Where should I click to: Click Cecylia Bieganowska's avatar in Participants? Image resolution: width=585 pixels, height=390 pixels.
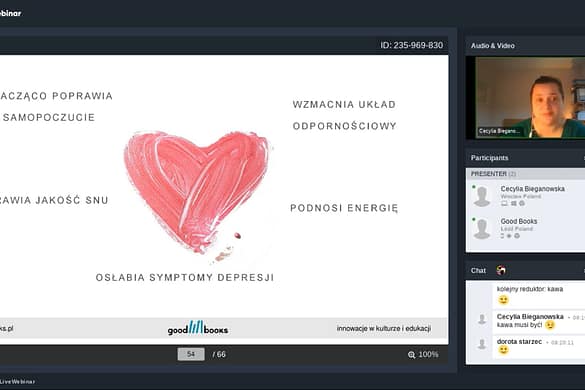click(482, 196)
